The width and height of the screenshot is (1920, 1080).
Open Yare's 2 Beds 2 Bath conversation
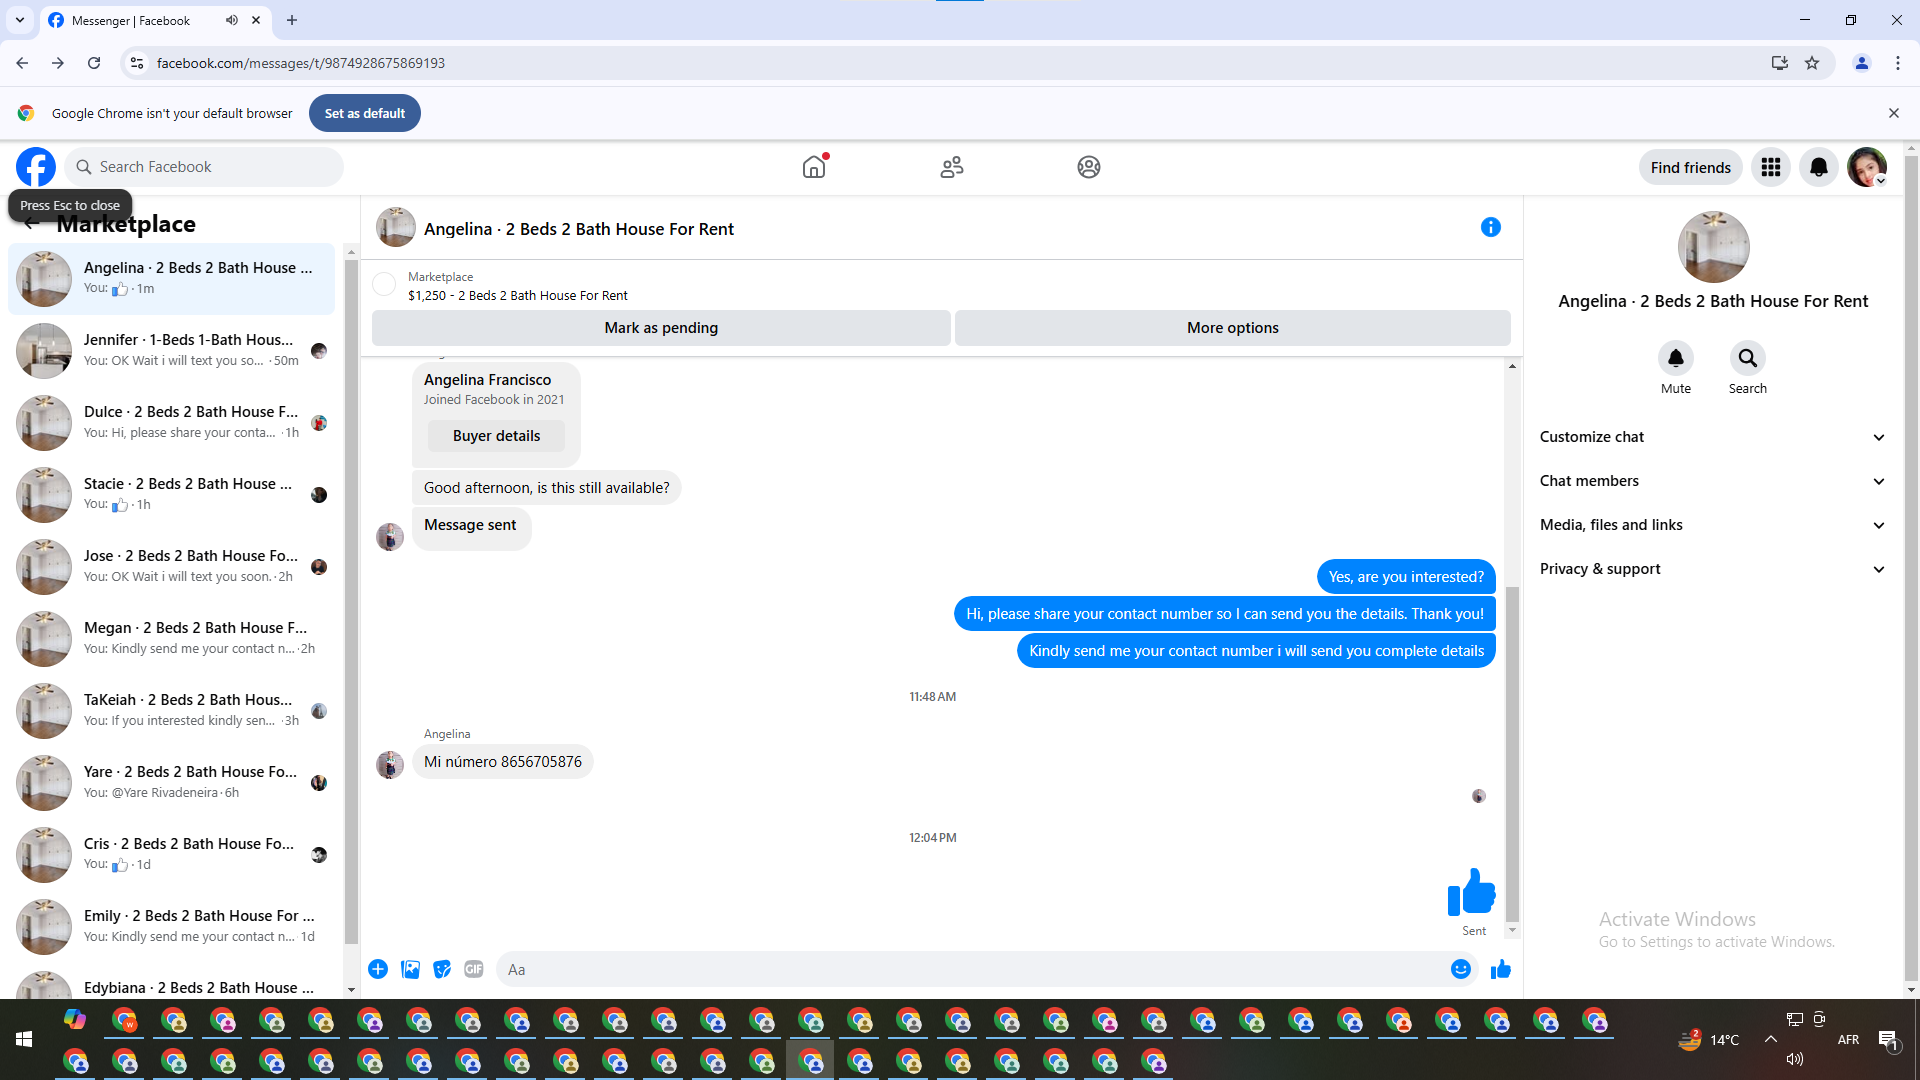[172, 782]
